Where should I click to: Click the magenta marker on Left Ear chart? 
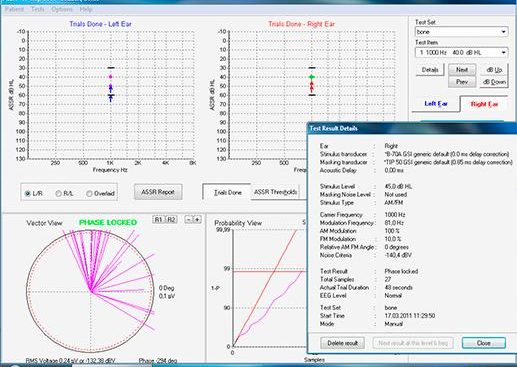pos(111,77)
